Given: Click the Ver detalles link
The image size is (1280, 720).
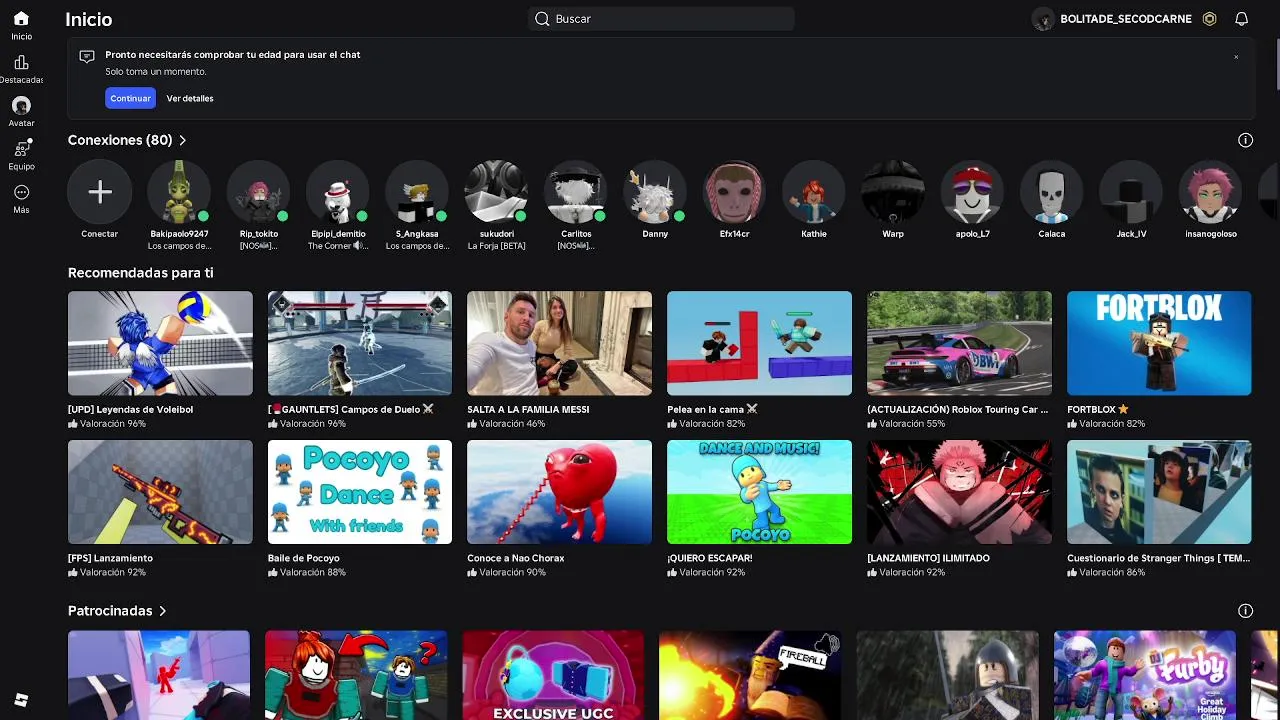Looking at the screenshot, I should 190,98.
